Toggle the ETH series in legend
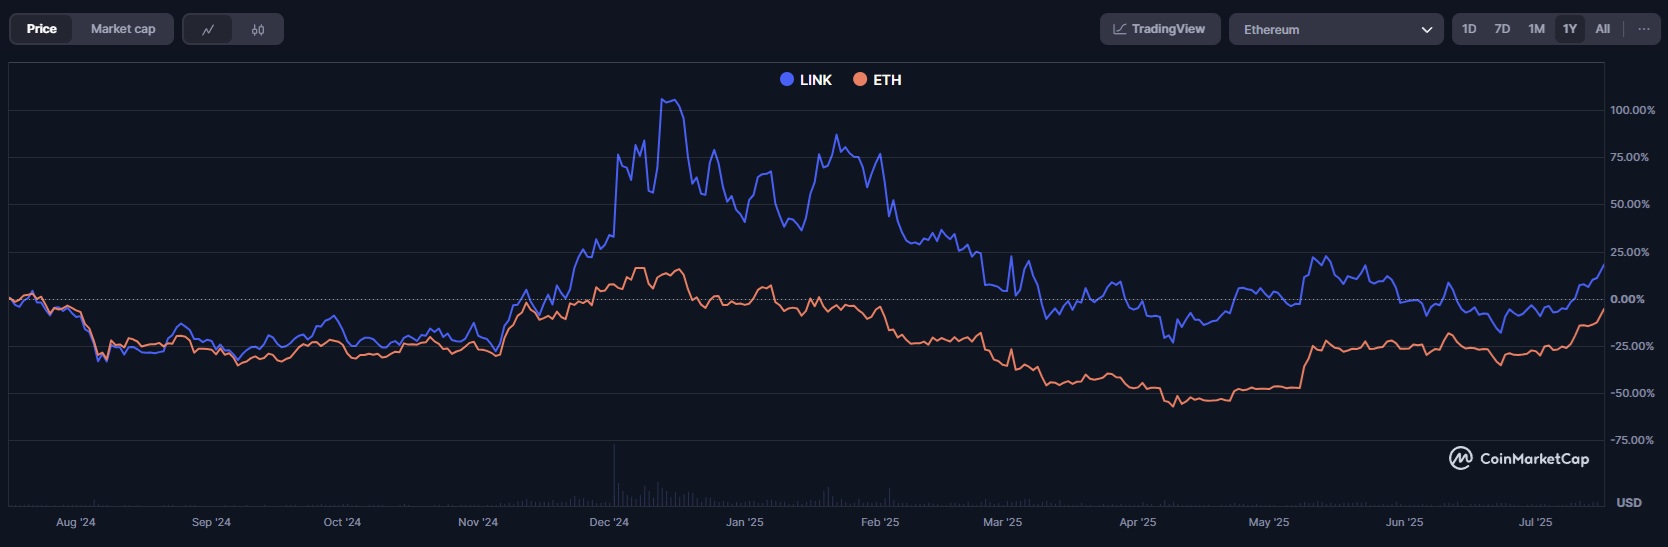This screenshot has height=547, width=1668. (877, 80)
